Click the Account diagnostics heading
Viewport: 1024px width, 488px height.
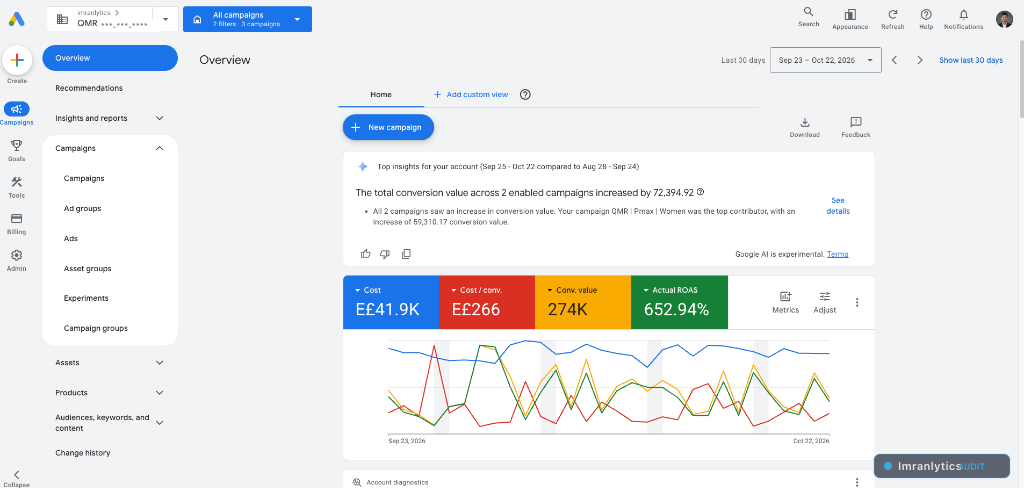point(397,482)
